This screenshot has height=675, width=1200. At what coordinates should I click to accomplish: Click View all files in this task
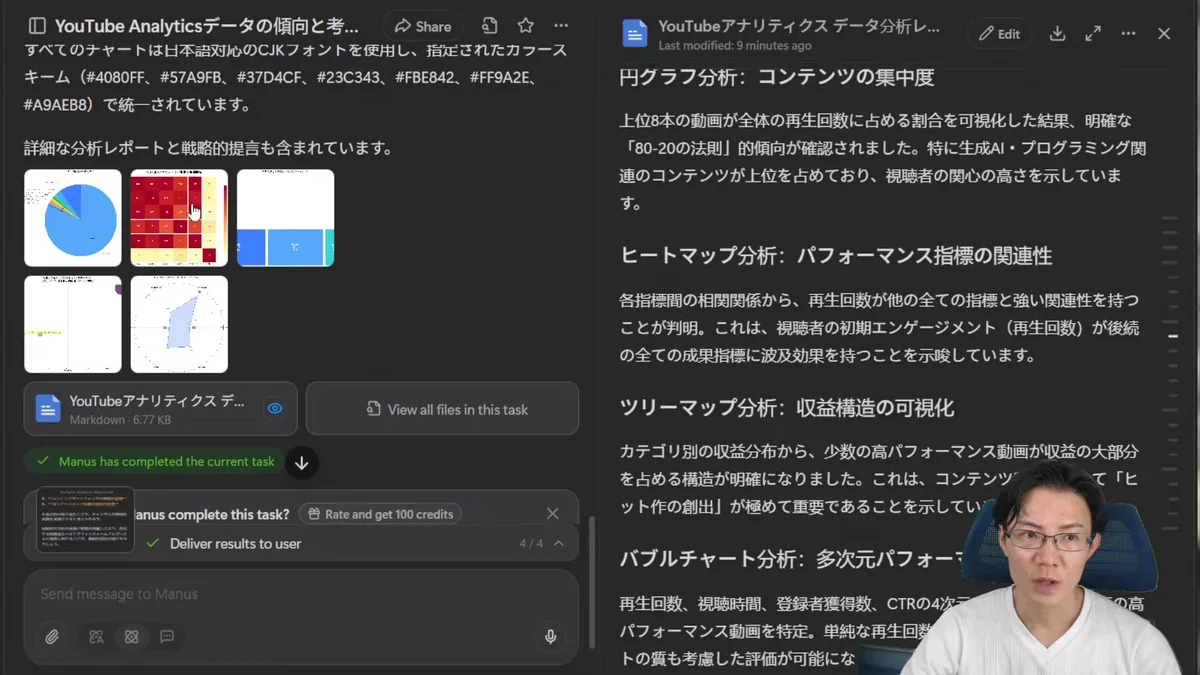(442, 409)
